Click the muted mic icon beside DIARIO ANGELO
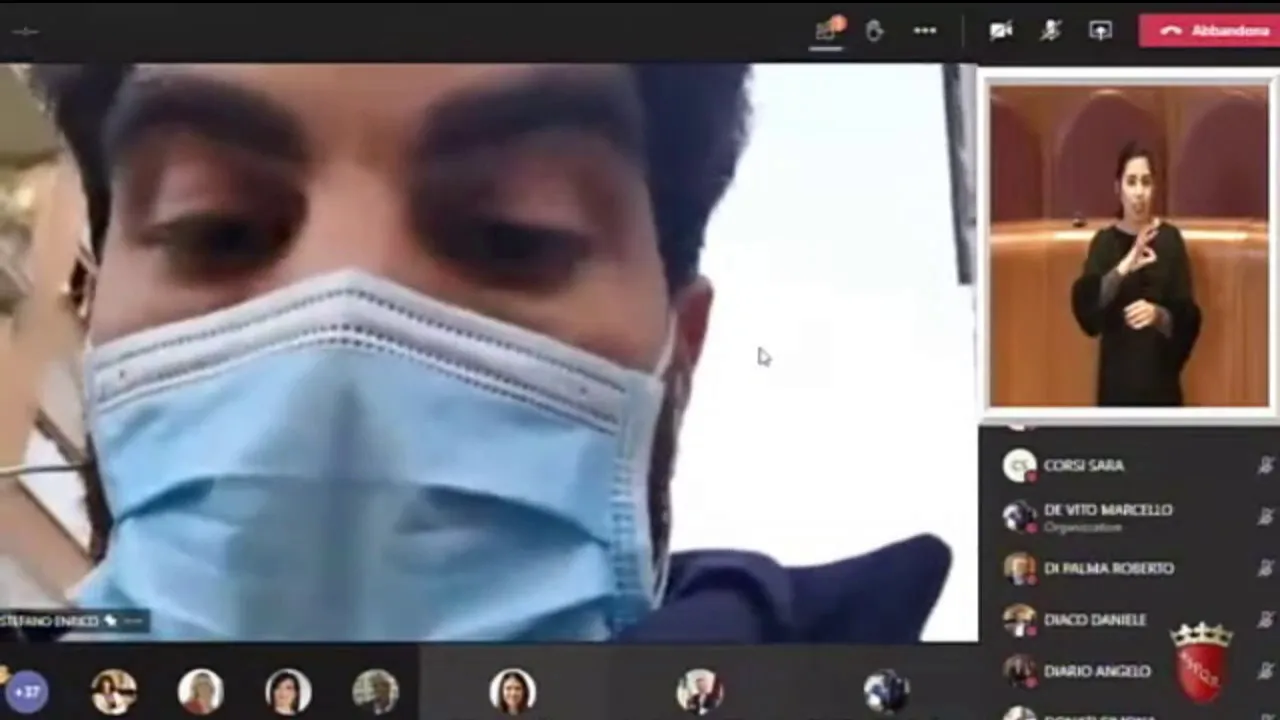 point(1265,671)
